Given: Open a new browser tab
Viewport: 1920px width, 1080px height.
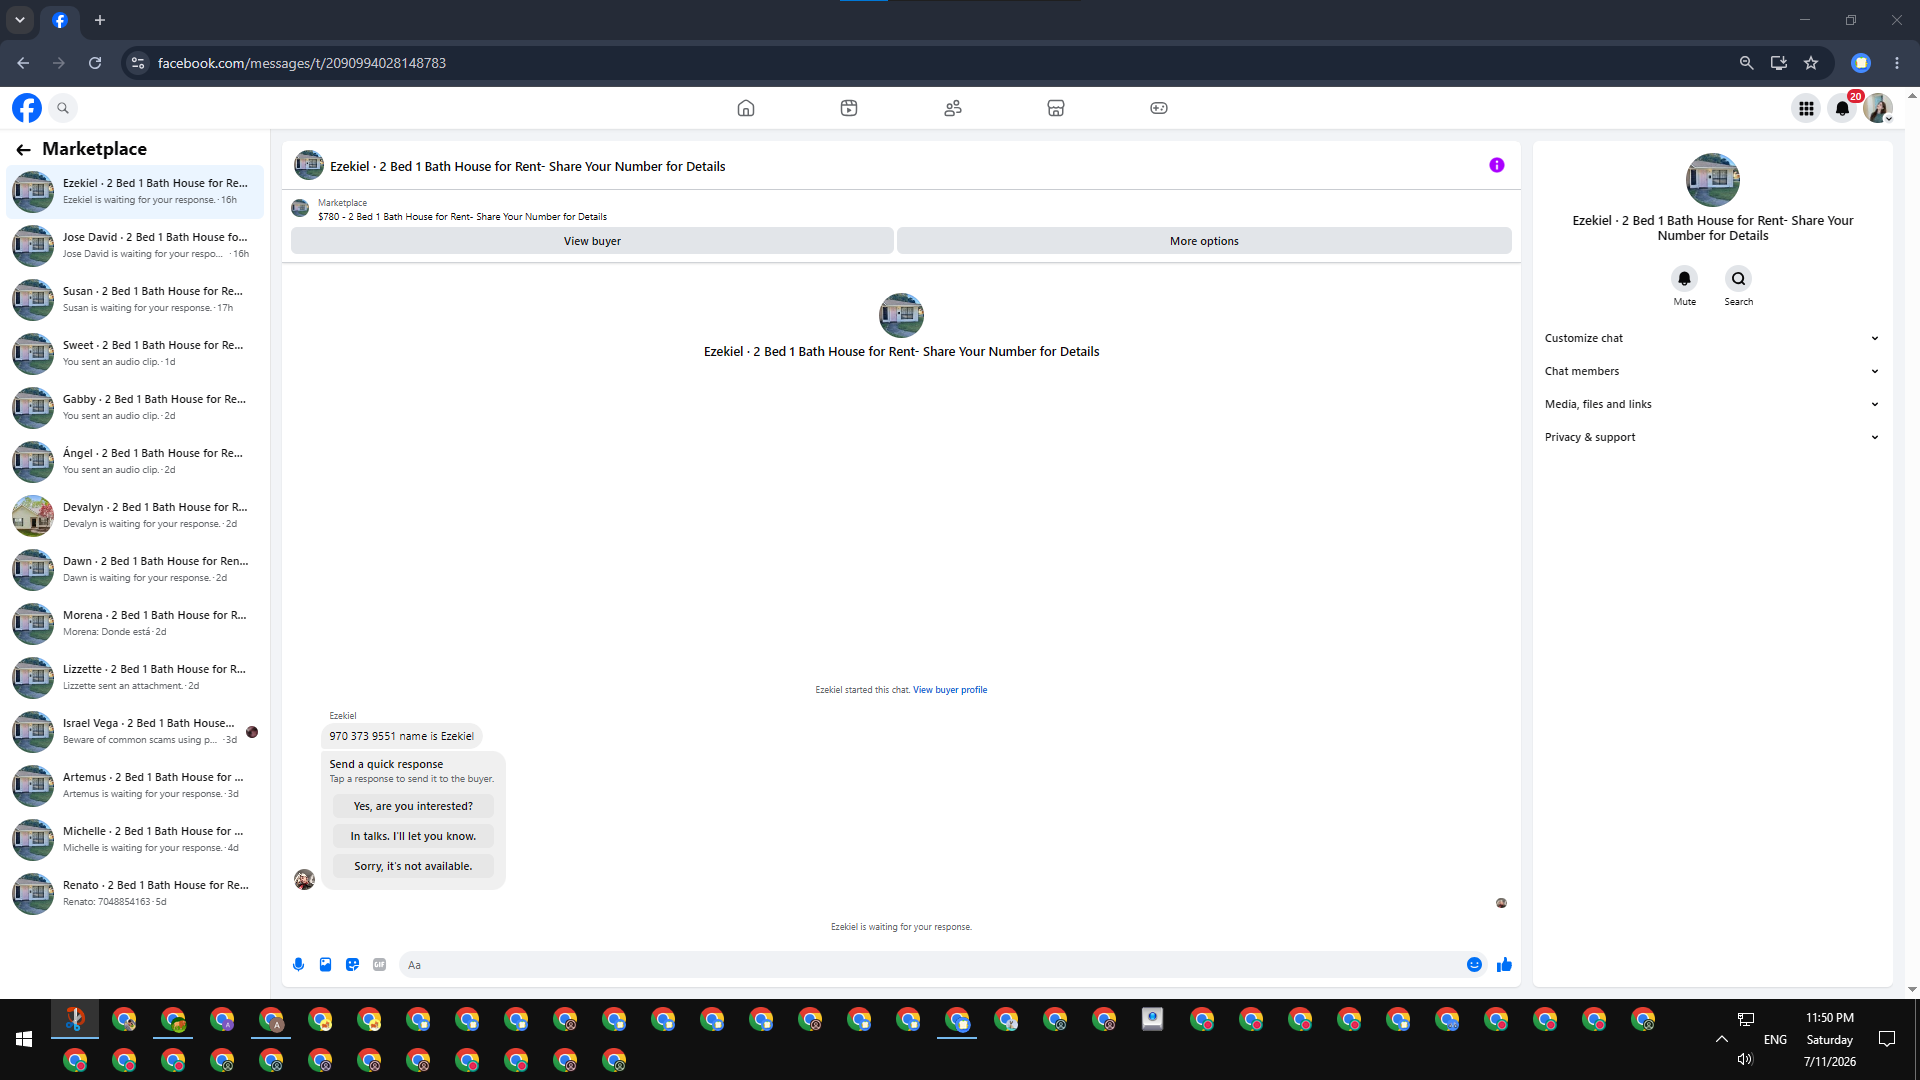Looking at the screenshot, I should click(100, 20).
